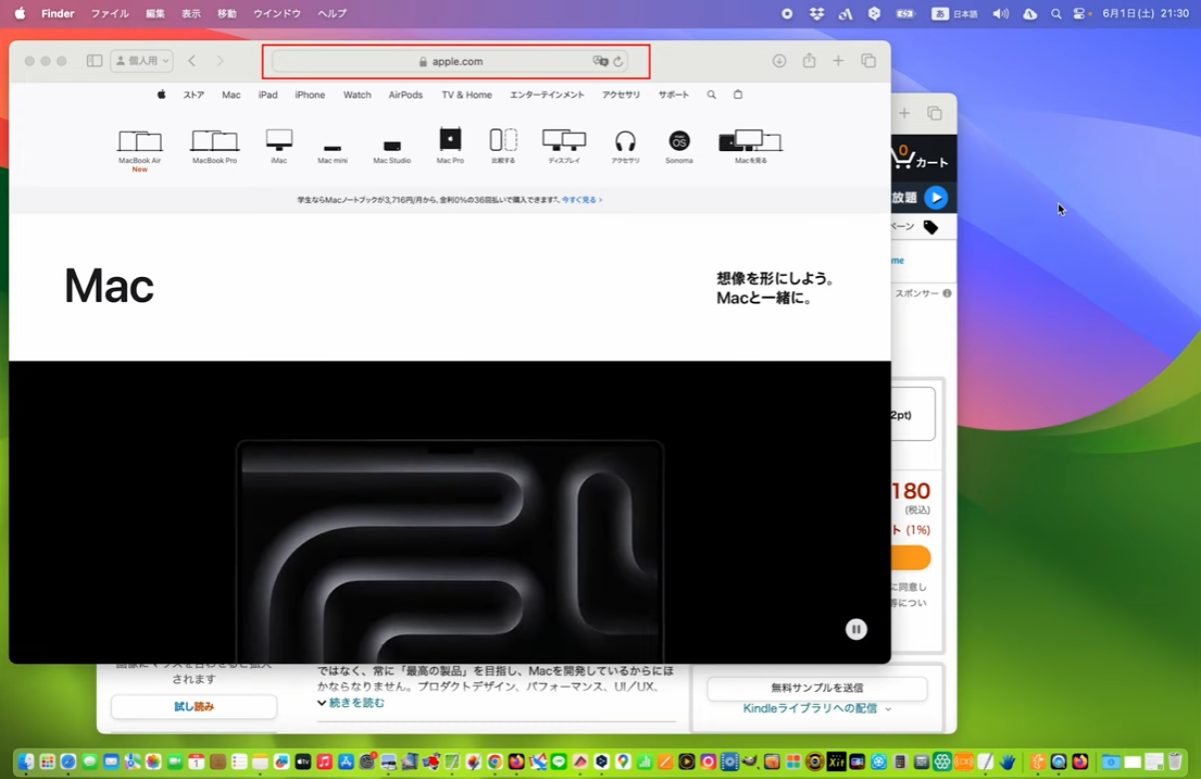Click the 6月1日(土) 21:30 clock

pos(1145,13)
